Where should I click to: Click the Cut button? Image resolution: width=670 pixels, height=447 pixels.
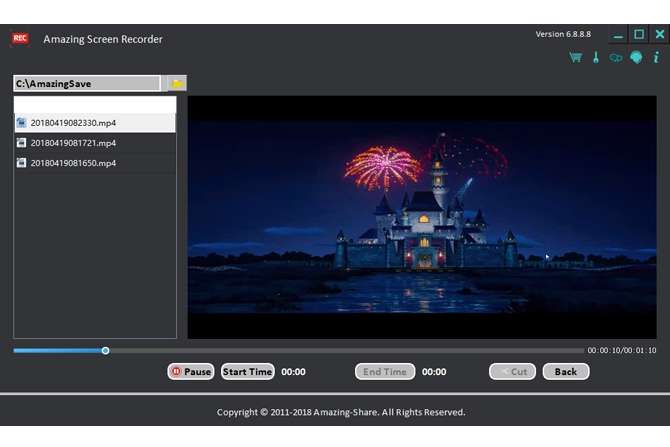coord(512,372)
